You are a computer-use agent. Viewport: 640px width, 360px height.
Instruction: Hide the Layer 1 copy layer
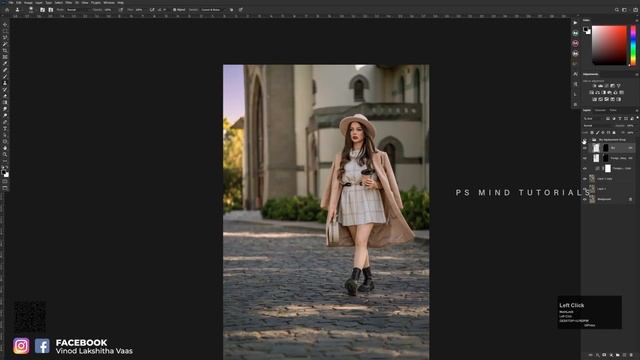(584, 178)
